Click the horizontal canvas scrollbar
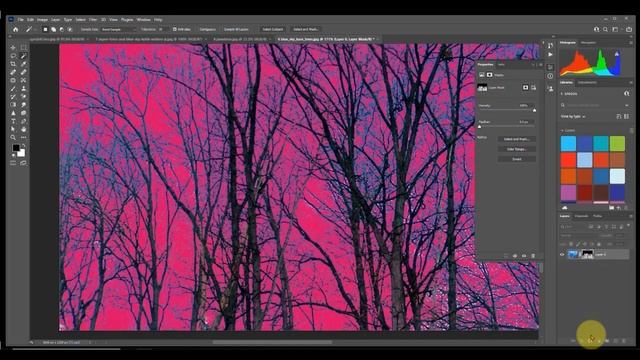This screenshot has width=640, height=360. point(273,342)
